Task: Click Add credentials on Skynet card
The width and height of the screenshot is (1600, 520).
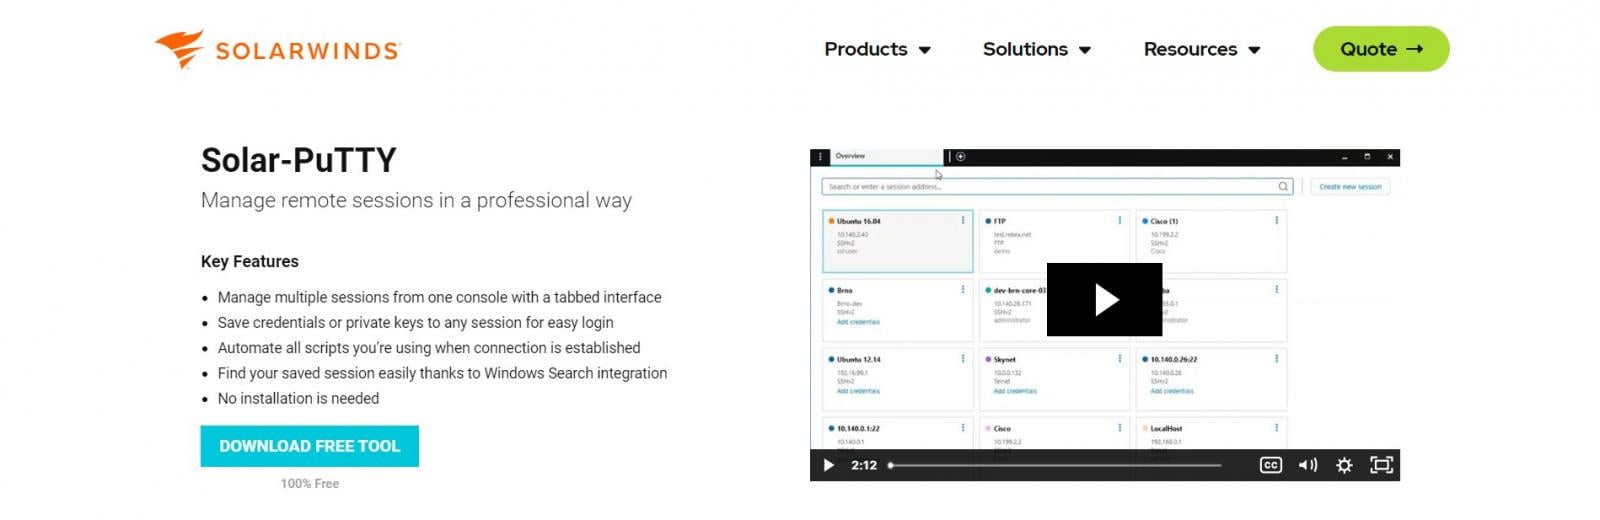Action: [1015, 391]
